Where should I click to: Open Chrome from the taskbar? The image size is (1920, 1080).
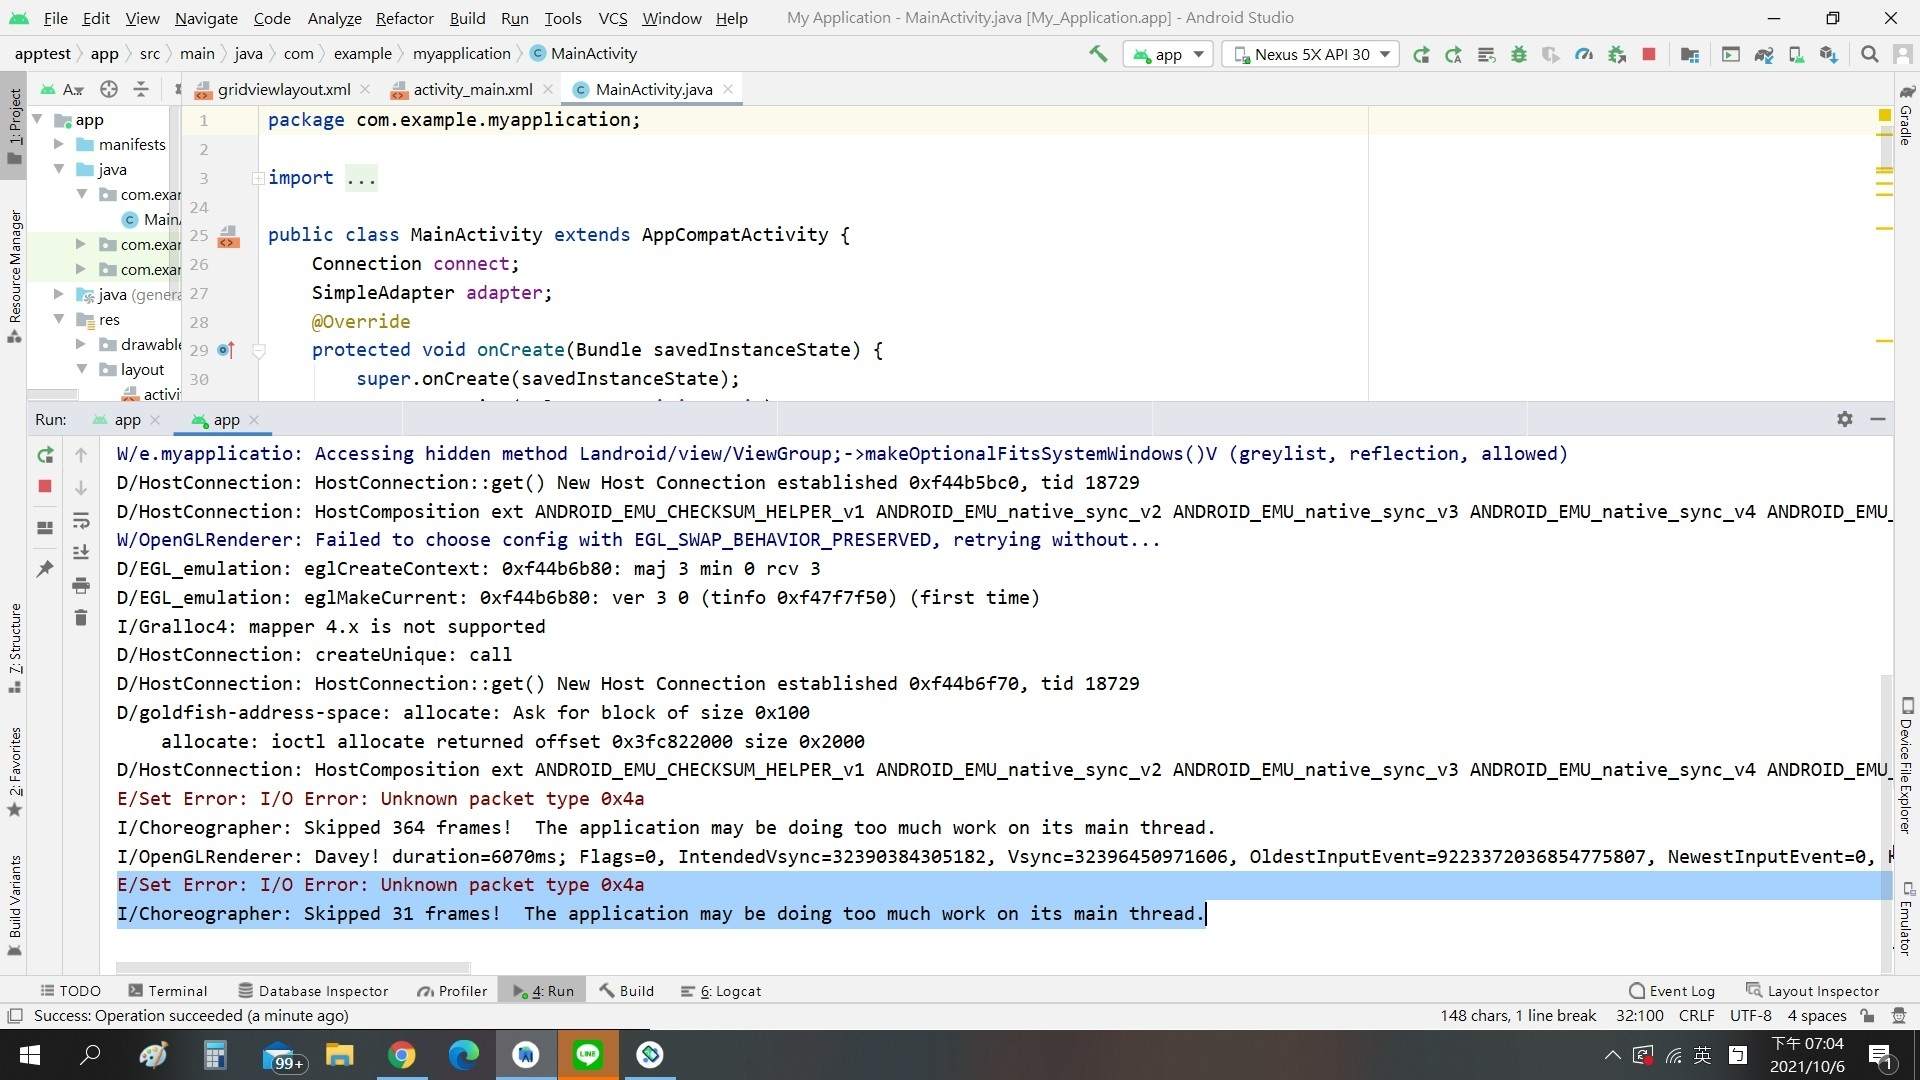click(401, 1055)
